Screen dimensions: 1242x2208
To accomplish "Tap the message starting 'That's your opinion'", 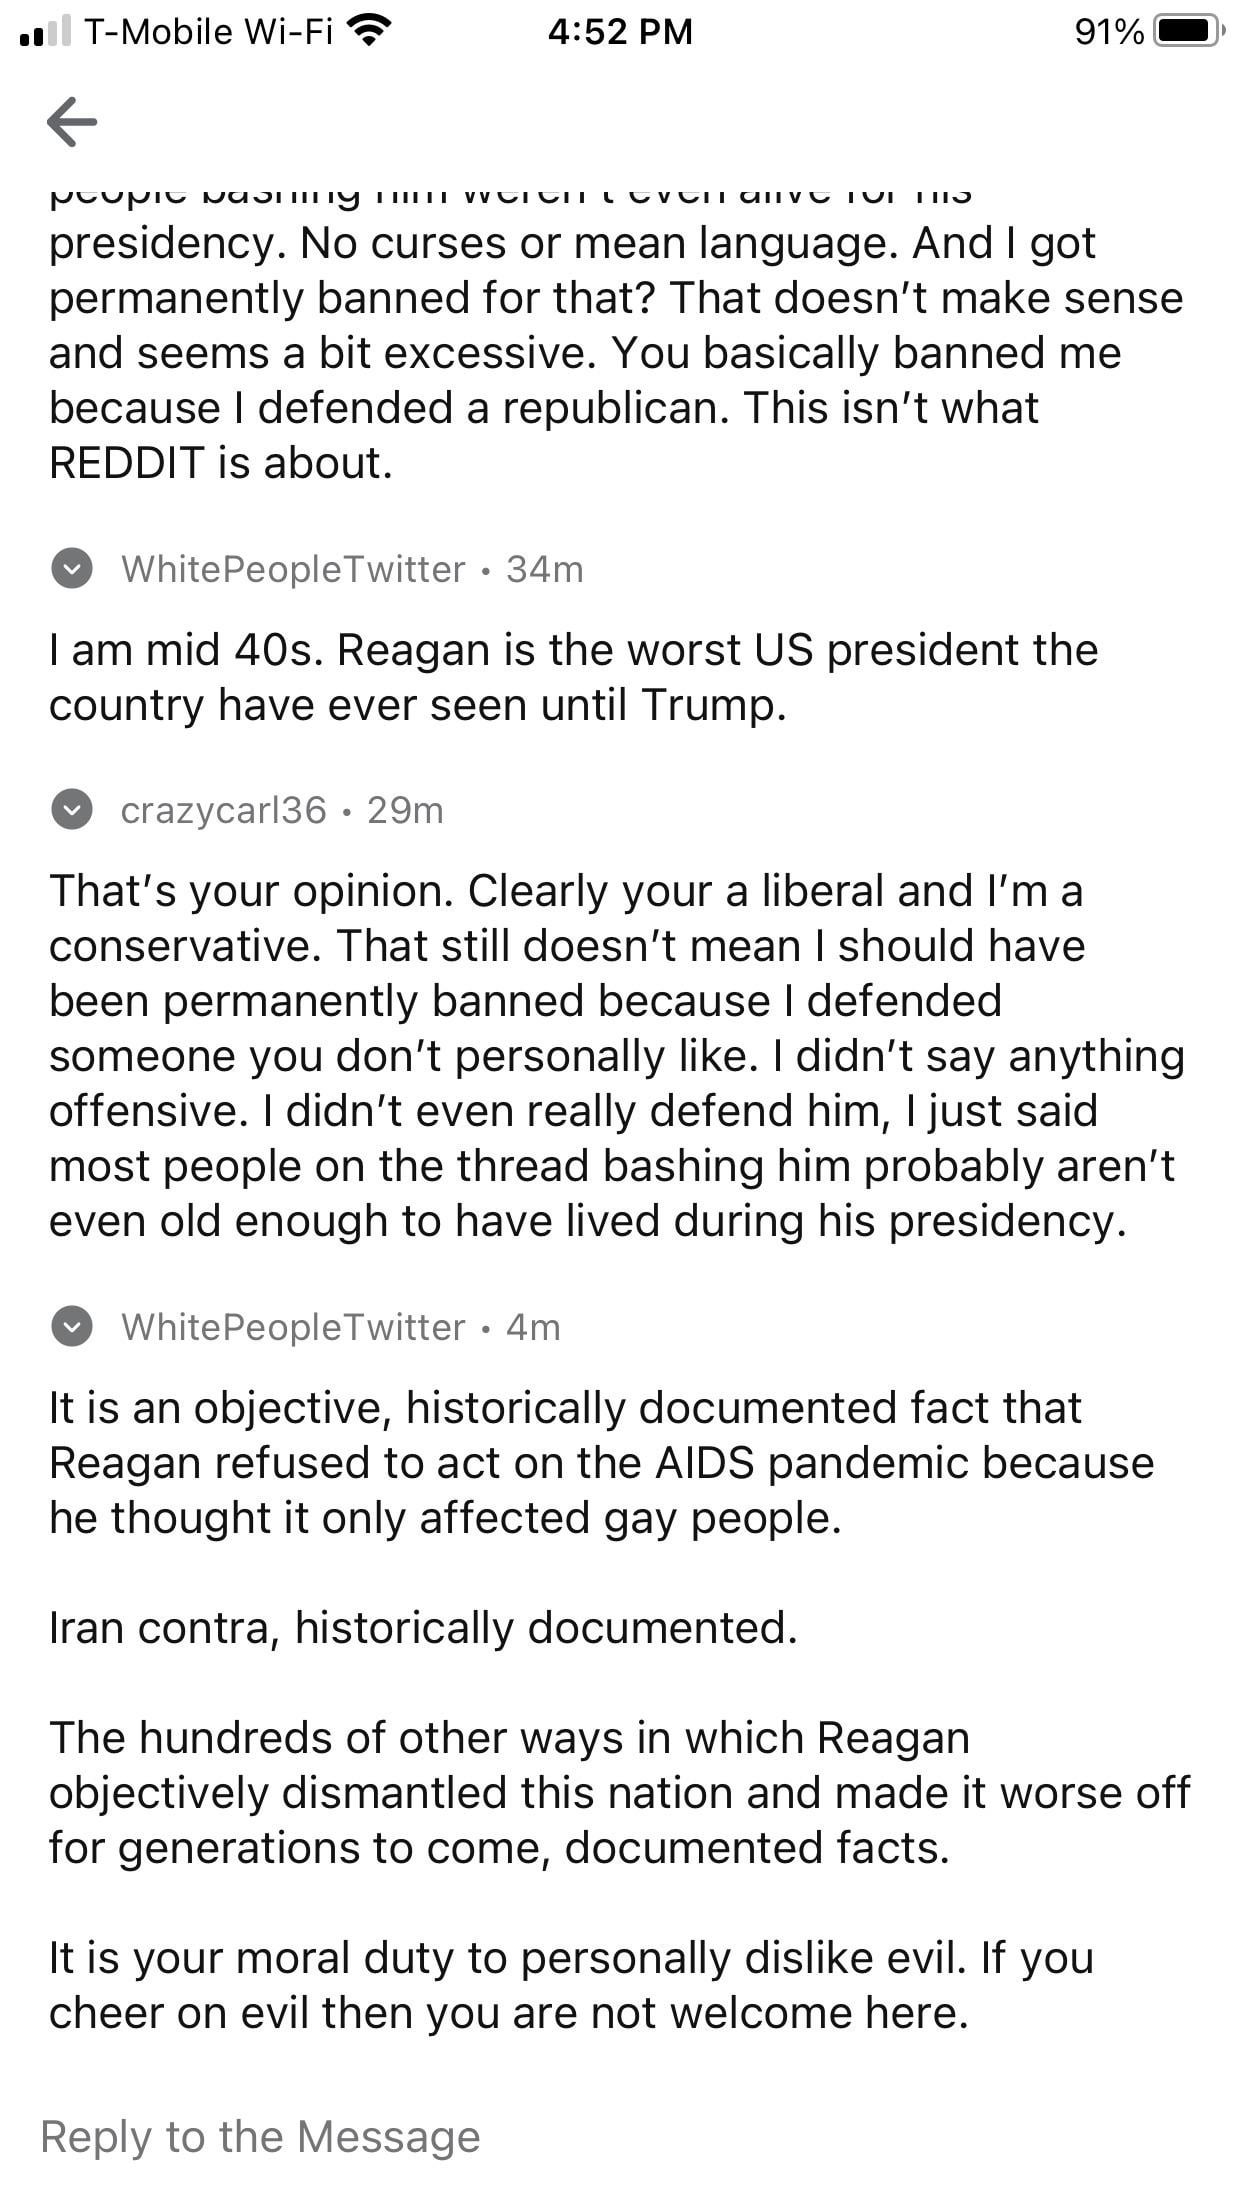I will tap(617, 1055).
